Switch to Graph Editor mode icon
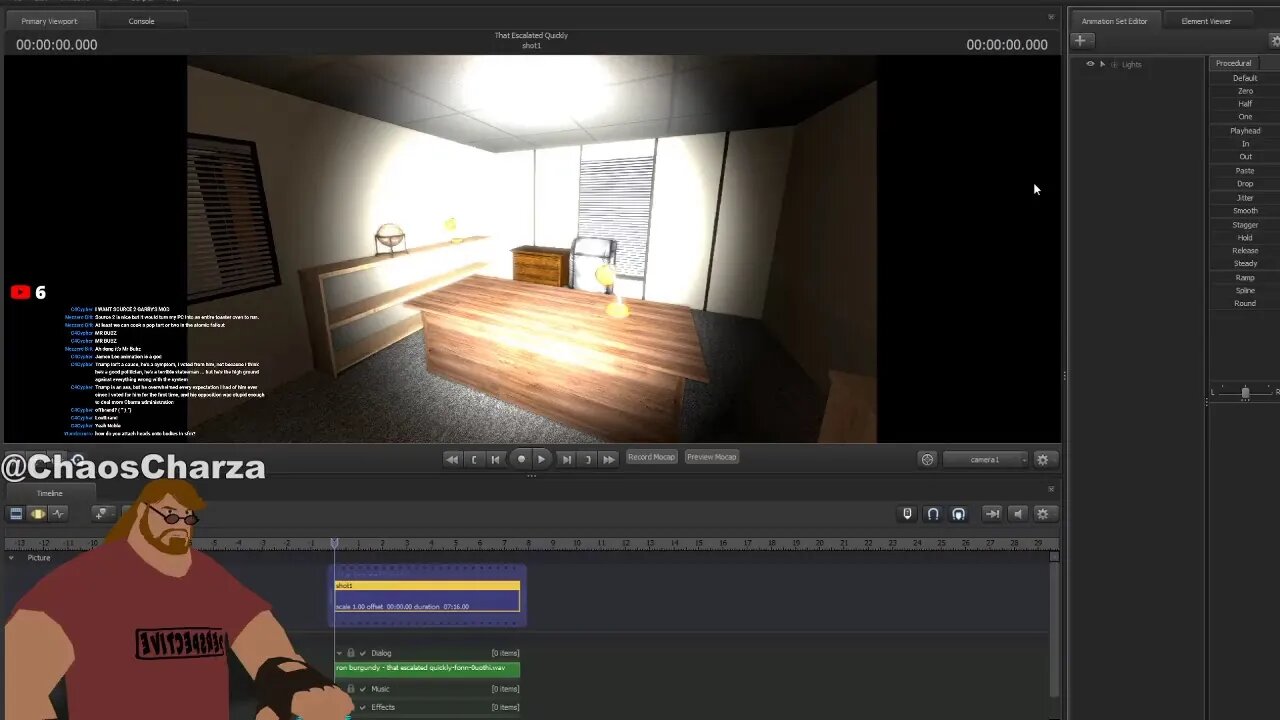 pos(58,513)
